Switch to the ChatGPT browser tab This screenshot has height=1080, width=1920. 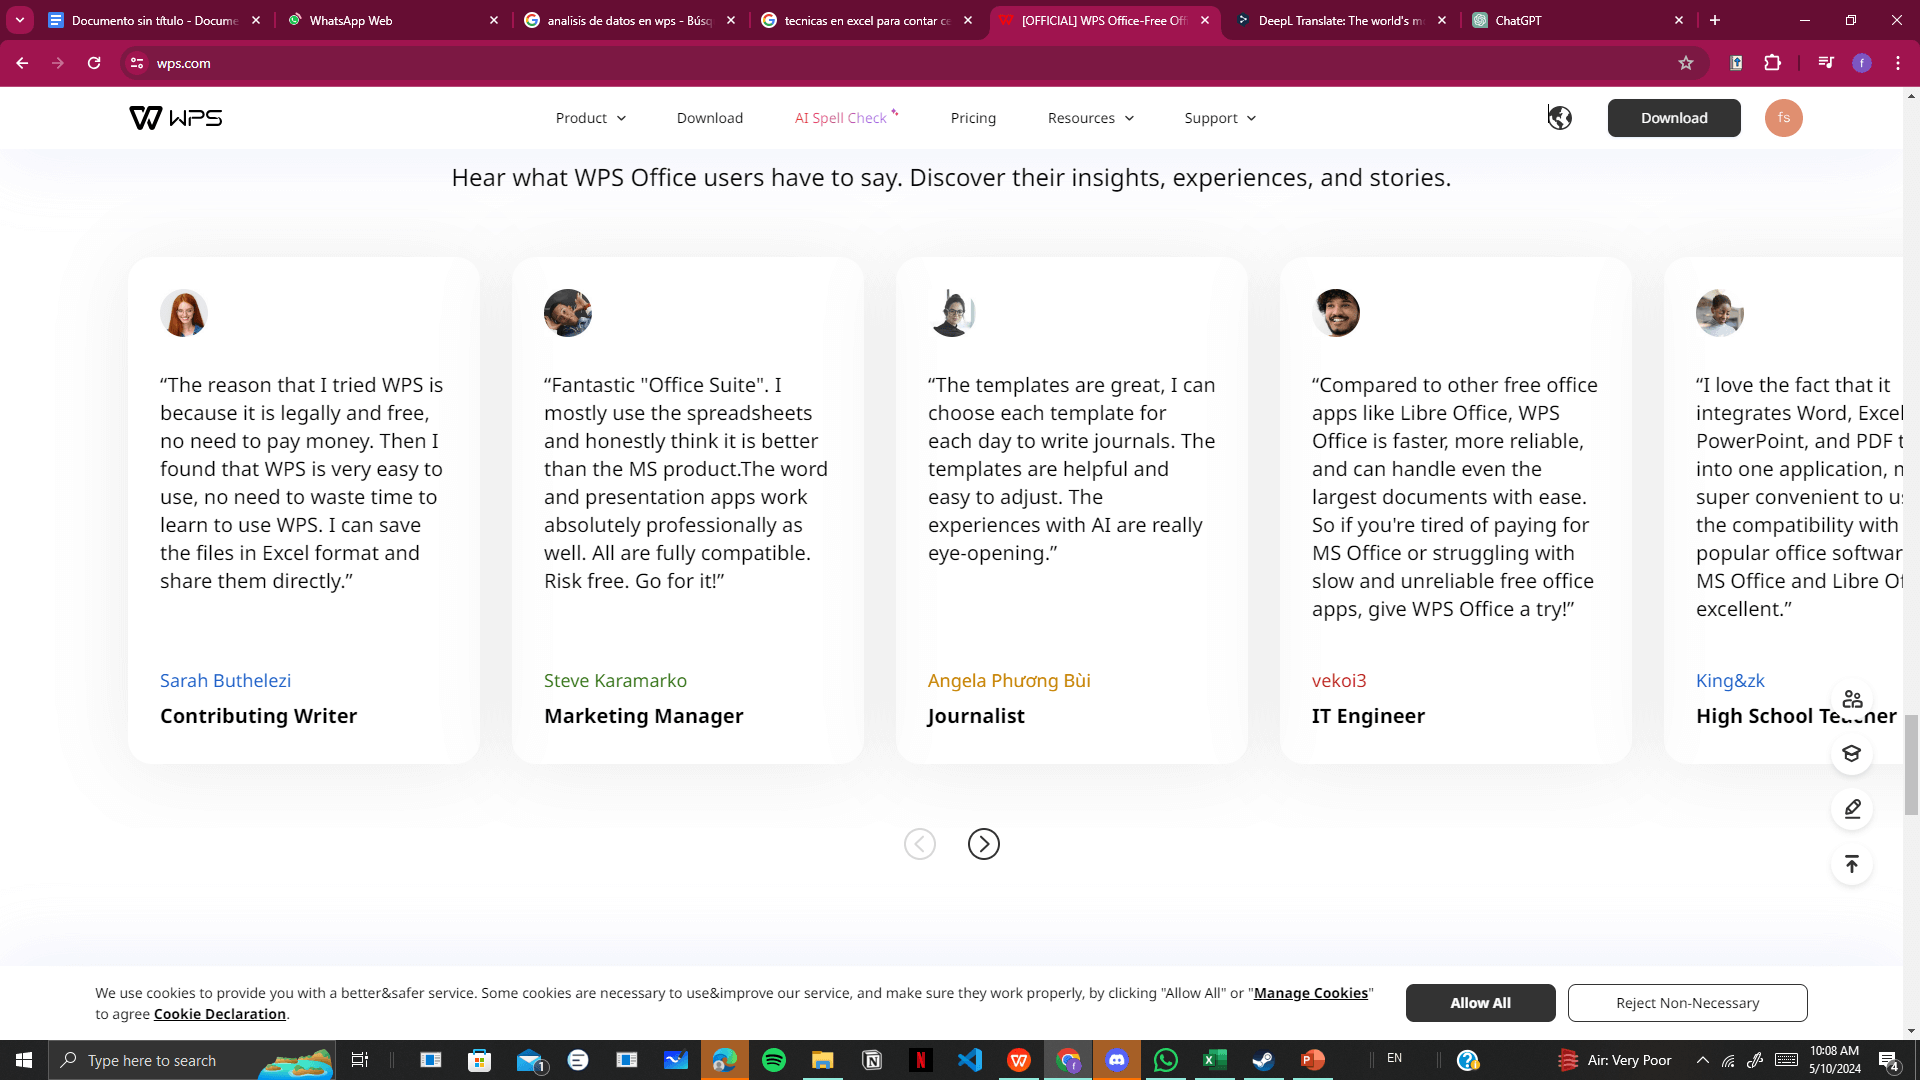tap(1520, 20)
